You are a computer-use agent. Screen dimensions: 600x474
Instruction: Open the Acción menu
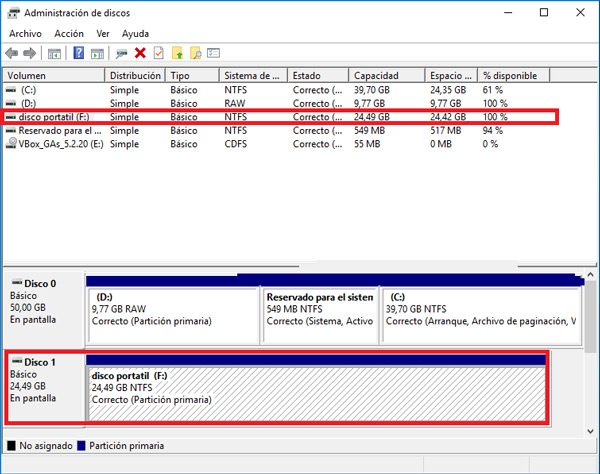[69, 34]
